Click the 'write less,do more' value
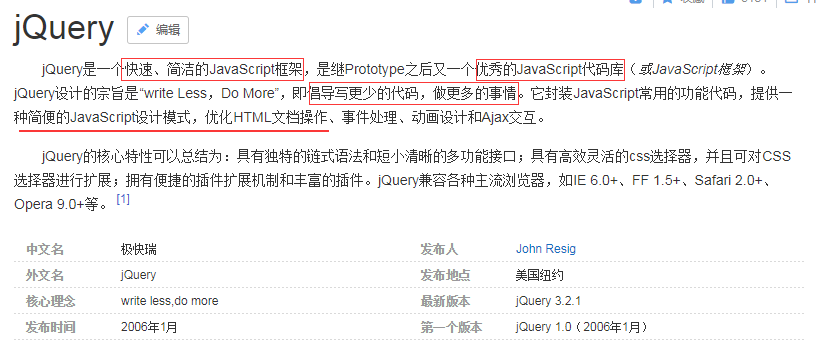This screenshot has height=363, width=818. coord(170,301)
